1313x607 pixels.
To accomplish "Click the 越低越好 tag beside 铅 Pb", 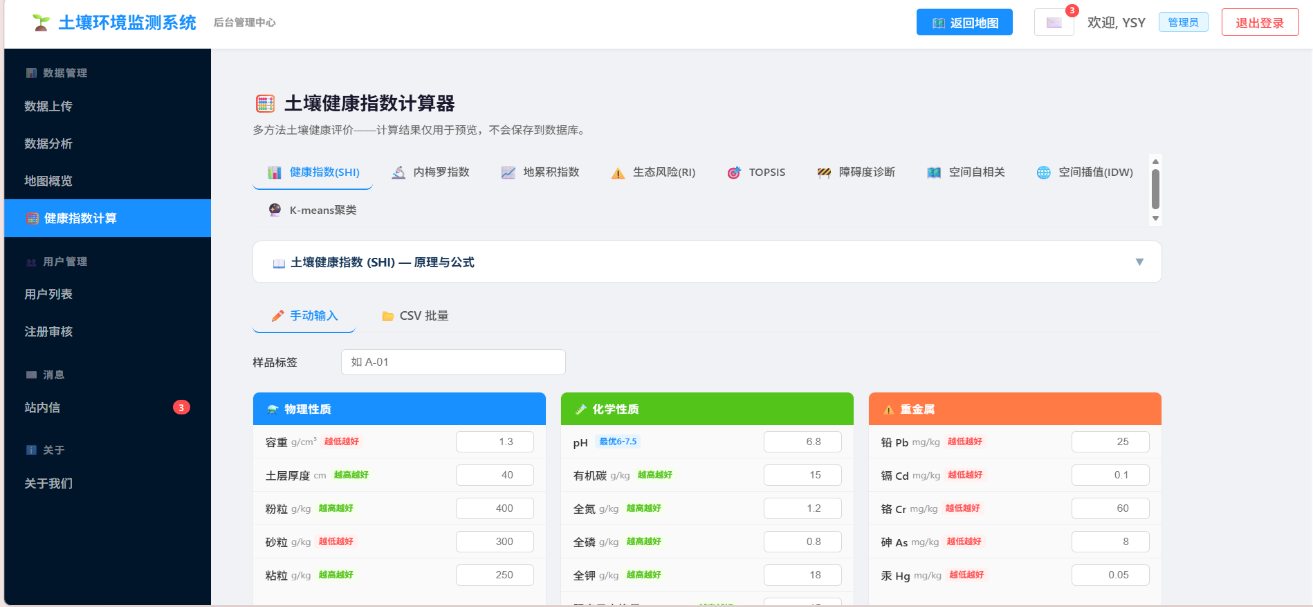I will (x=965, y=442).
